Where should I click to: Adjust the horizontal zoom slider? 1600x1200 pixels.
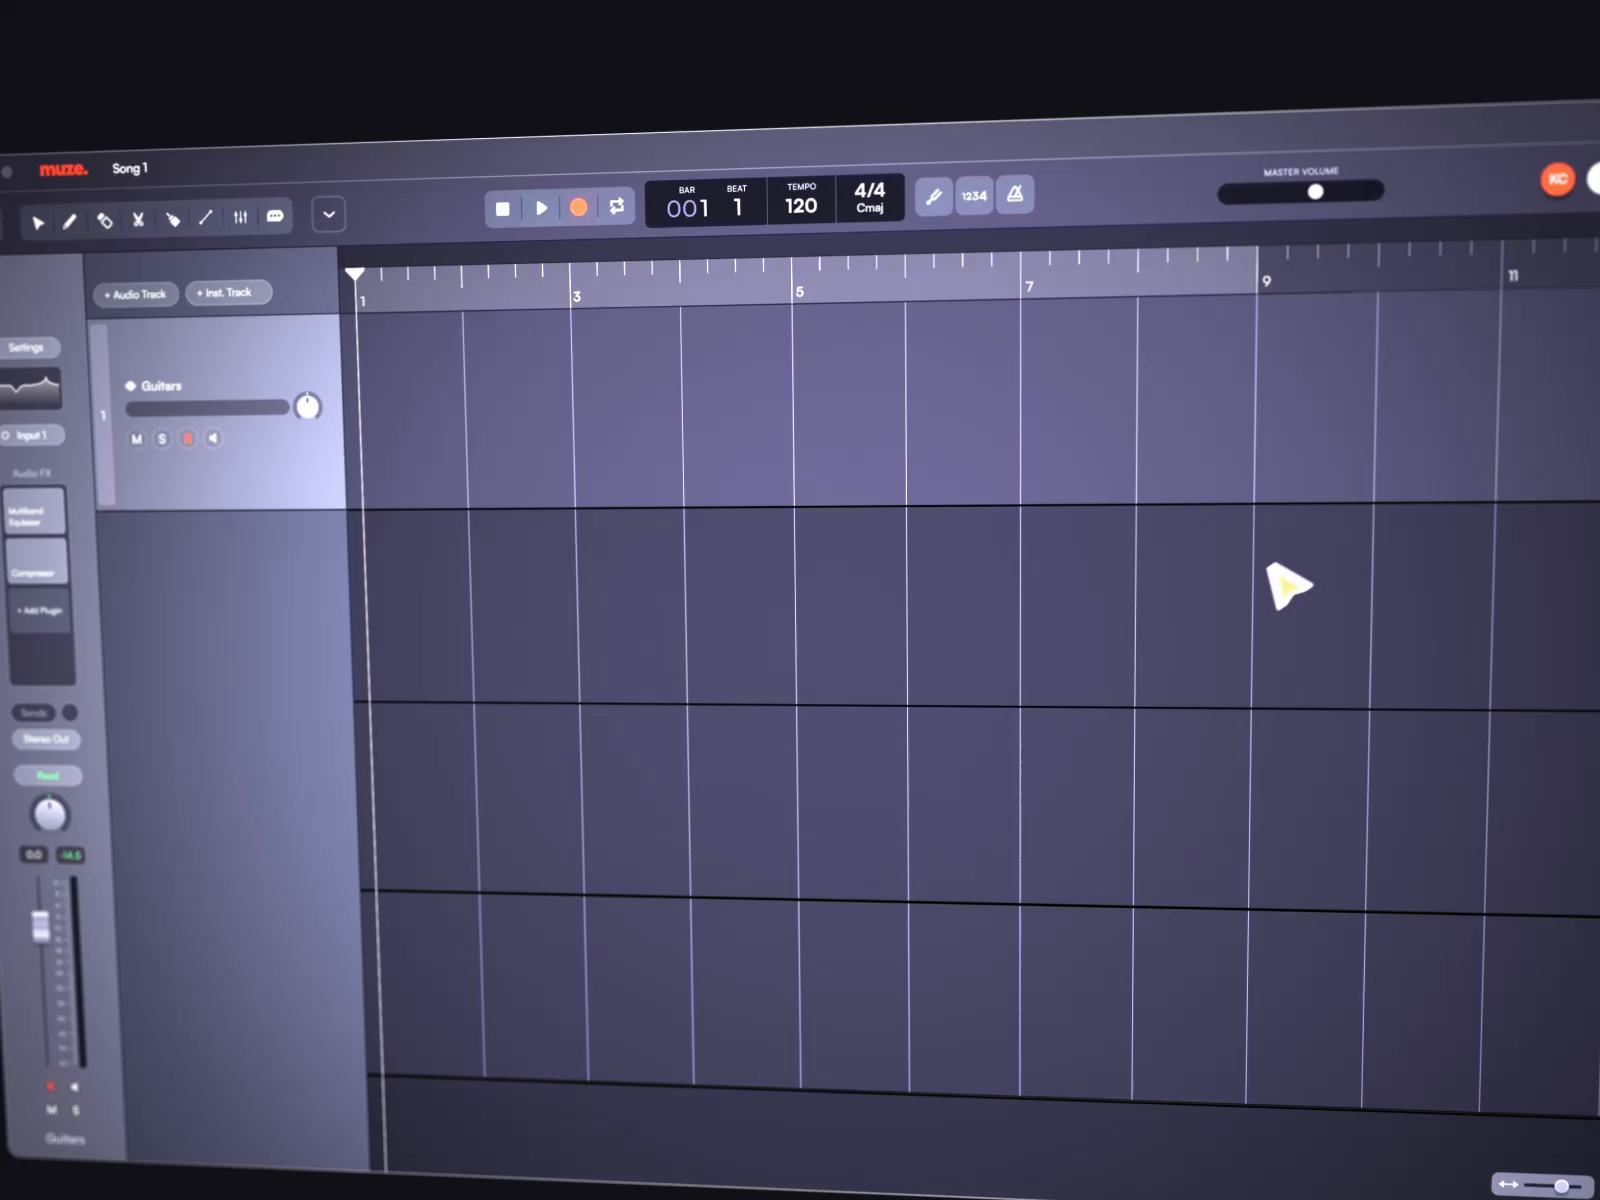1552,1185
